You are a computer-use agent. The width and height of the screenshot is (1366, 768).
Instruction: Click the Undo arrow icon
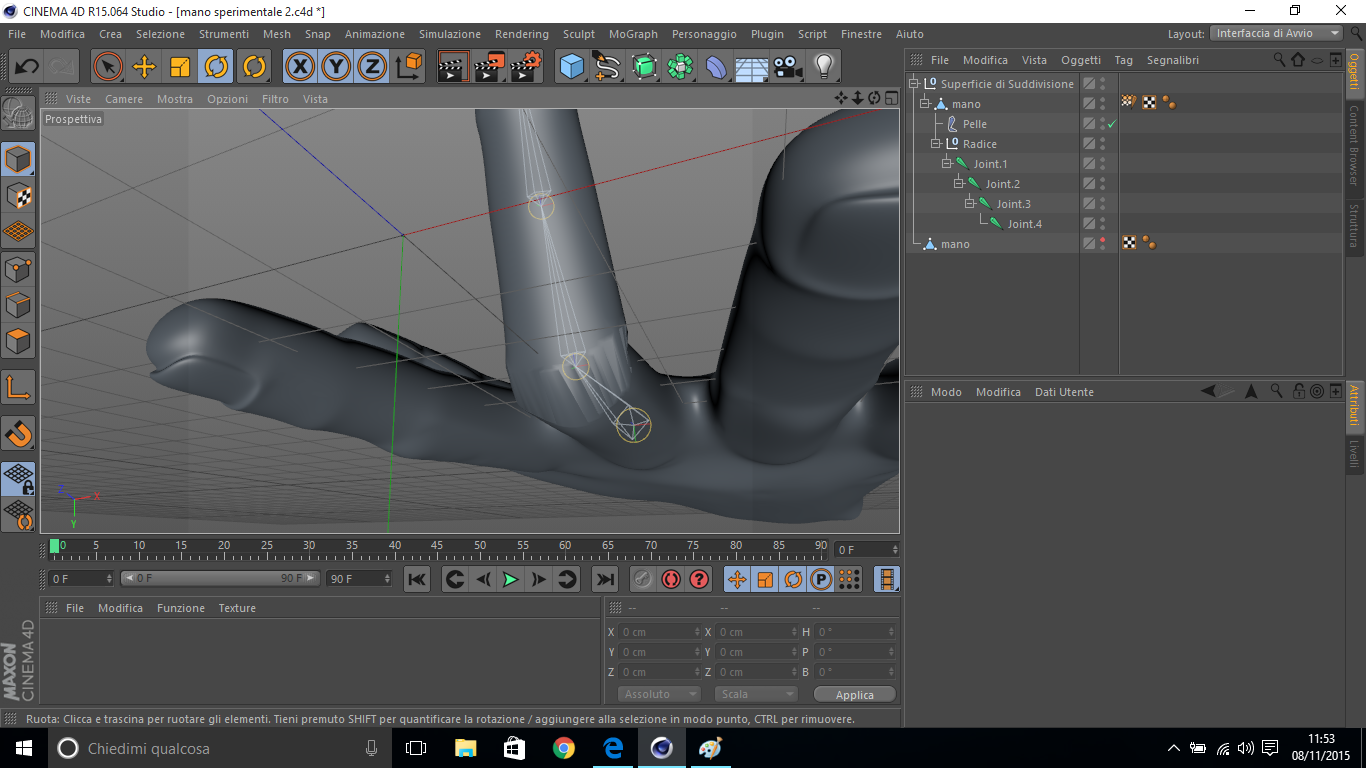tap(27, 67)
